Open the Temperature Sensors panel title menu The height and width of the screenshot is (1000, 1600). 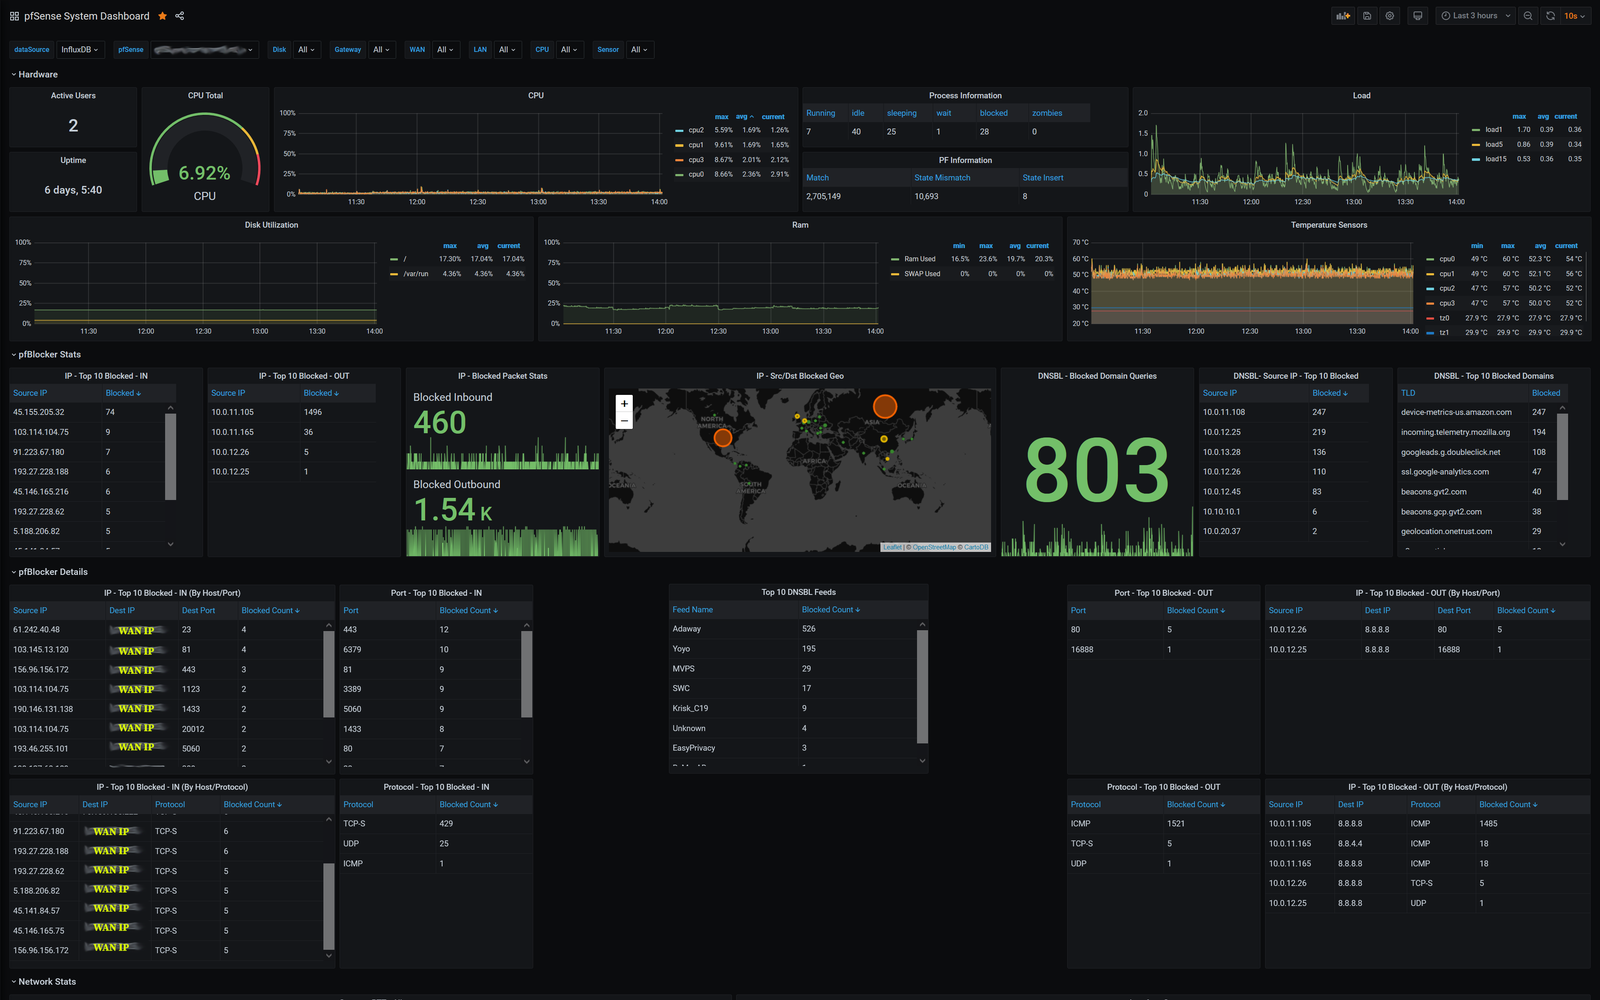pyautogui.click(x=1328, y=225)
